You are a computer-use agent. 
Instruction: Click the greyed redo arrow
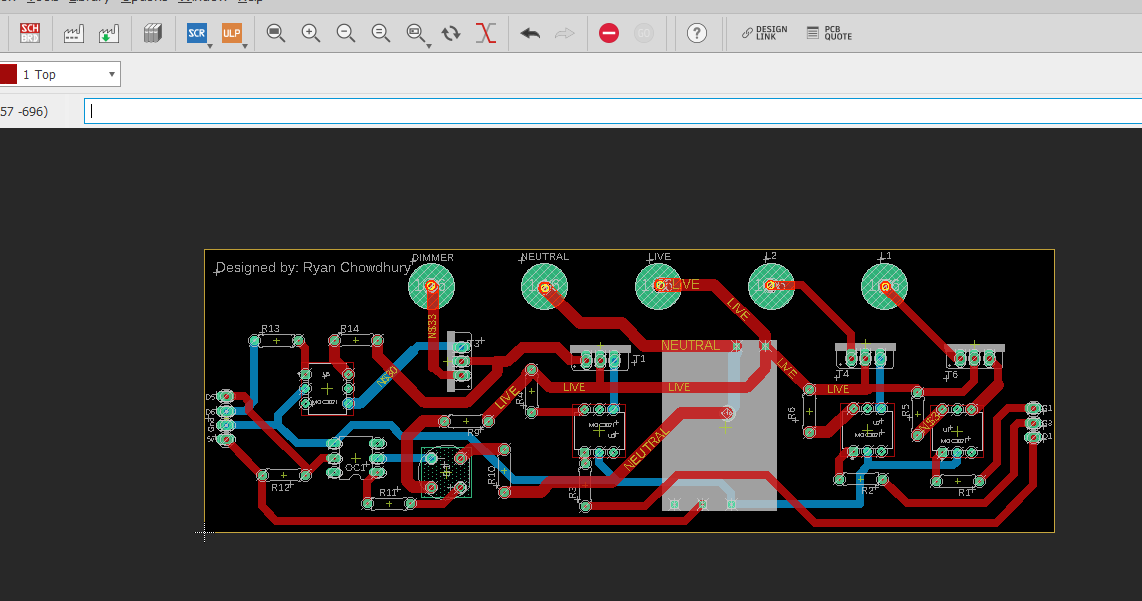[x=565, y=34]
